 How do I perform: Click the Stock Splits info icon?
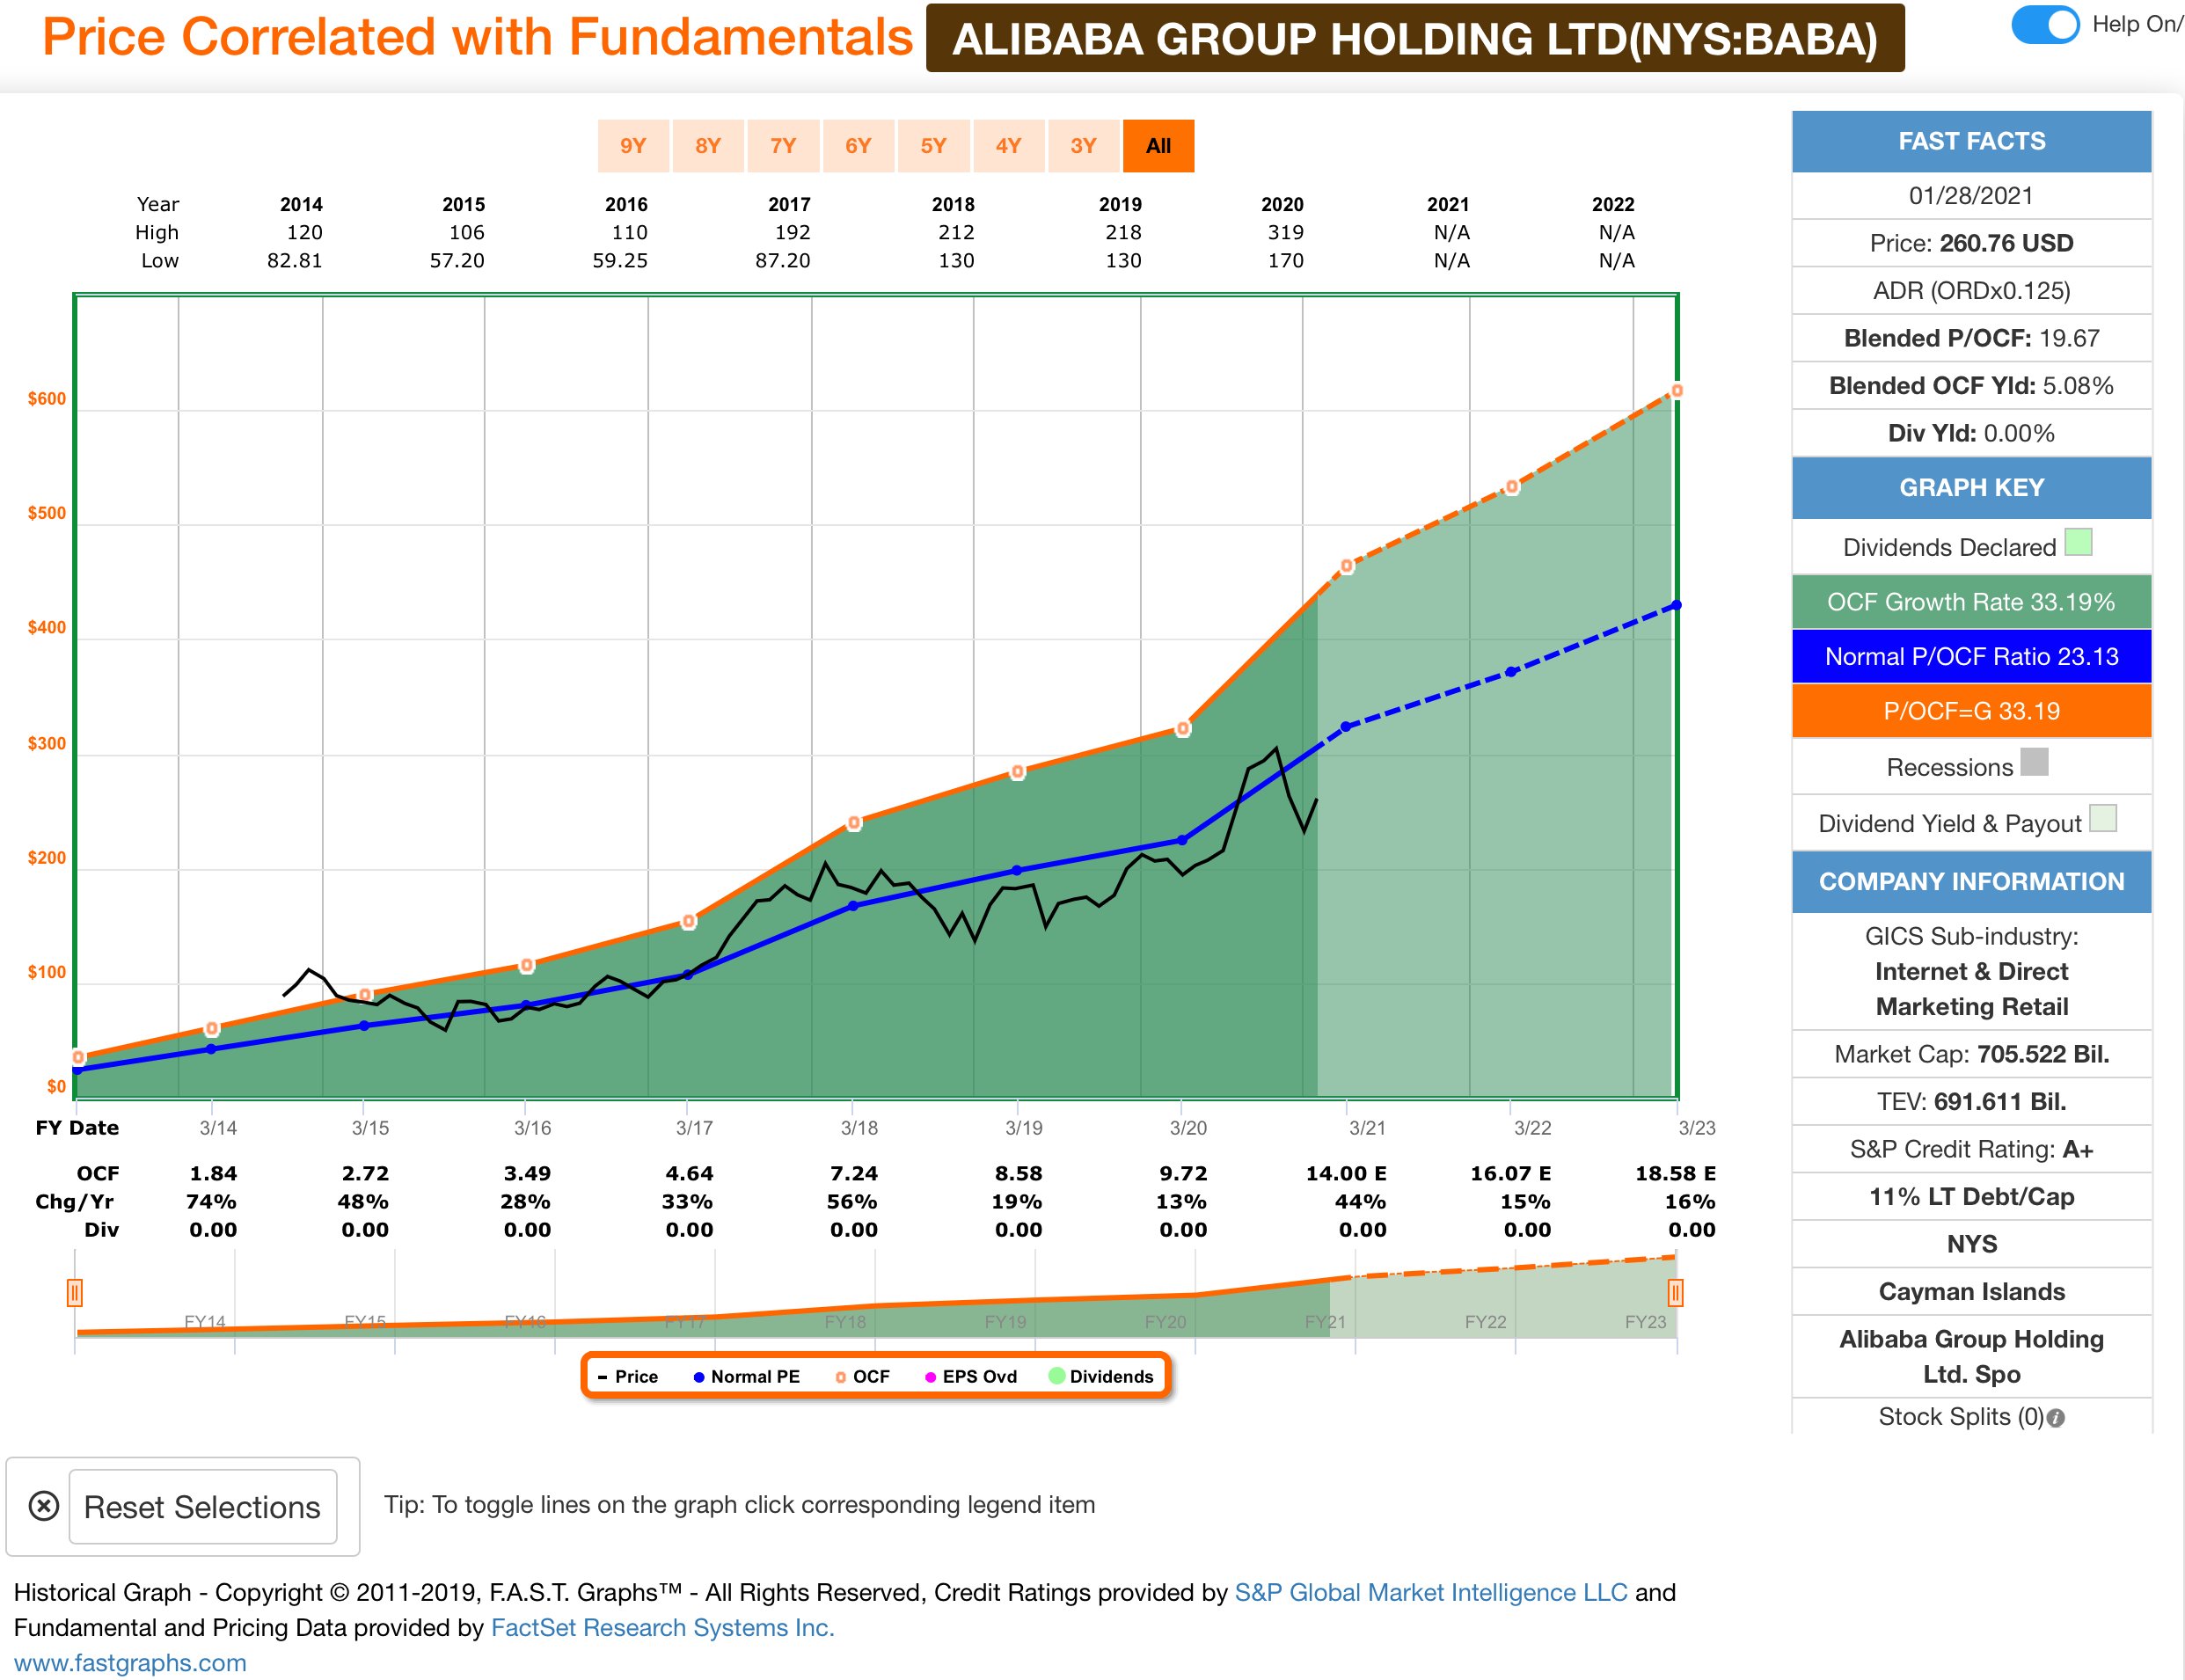(x=2055, y=1418)
